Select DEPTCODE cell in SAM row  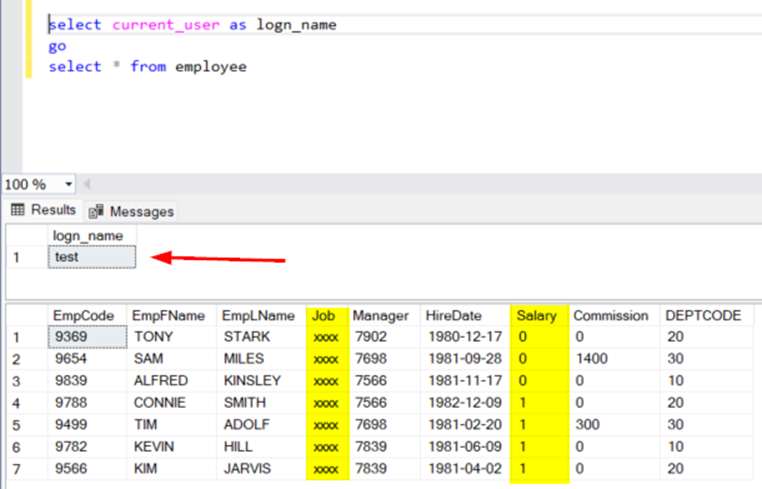pos(707,359)
